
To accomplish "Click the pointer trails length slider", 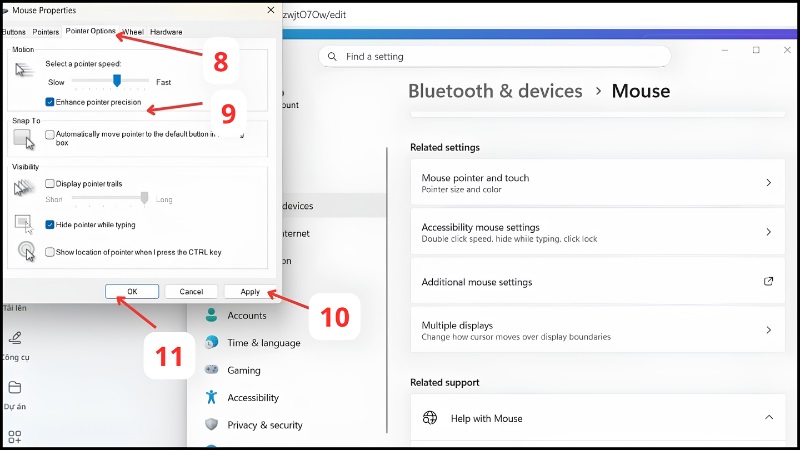I will click(144, 198).
